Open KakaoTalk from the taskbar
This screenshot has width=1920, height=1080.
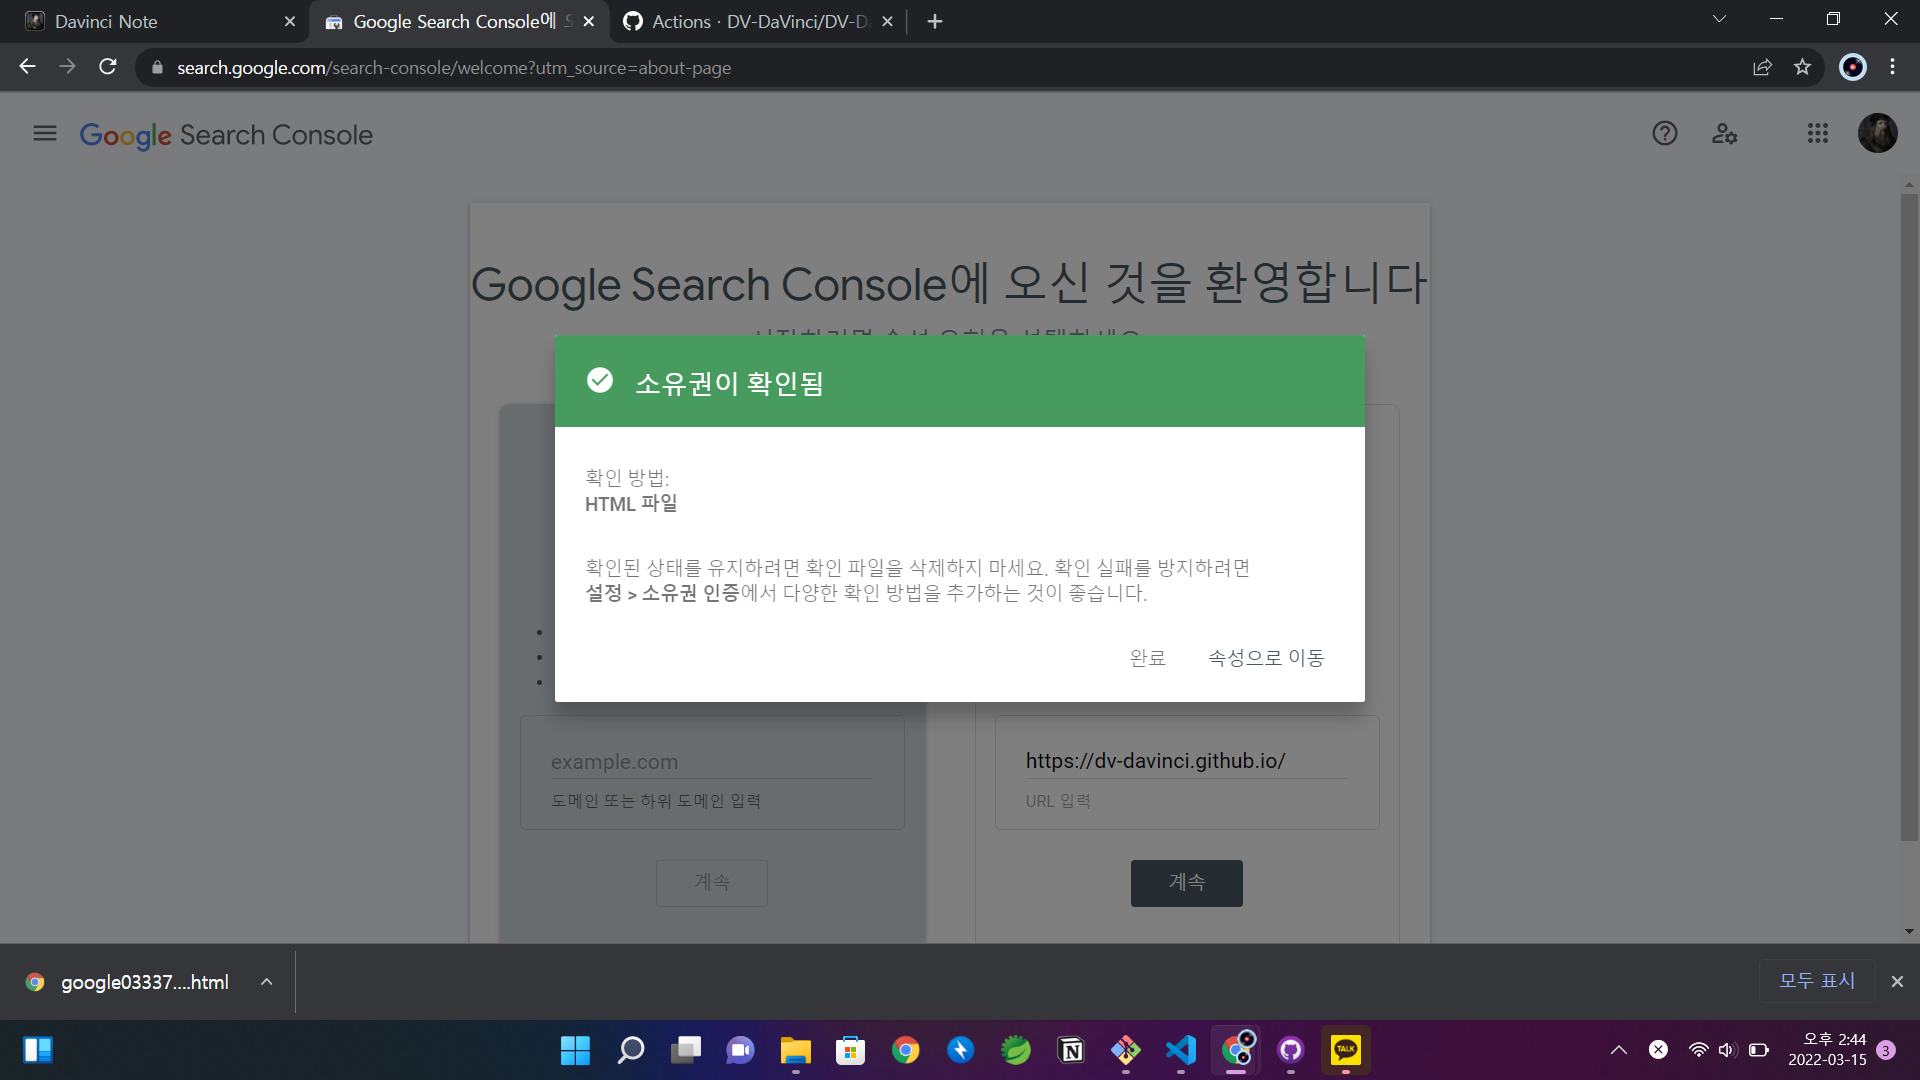point(1345,1050)
